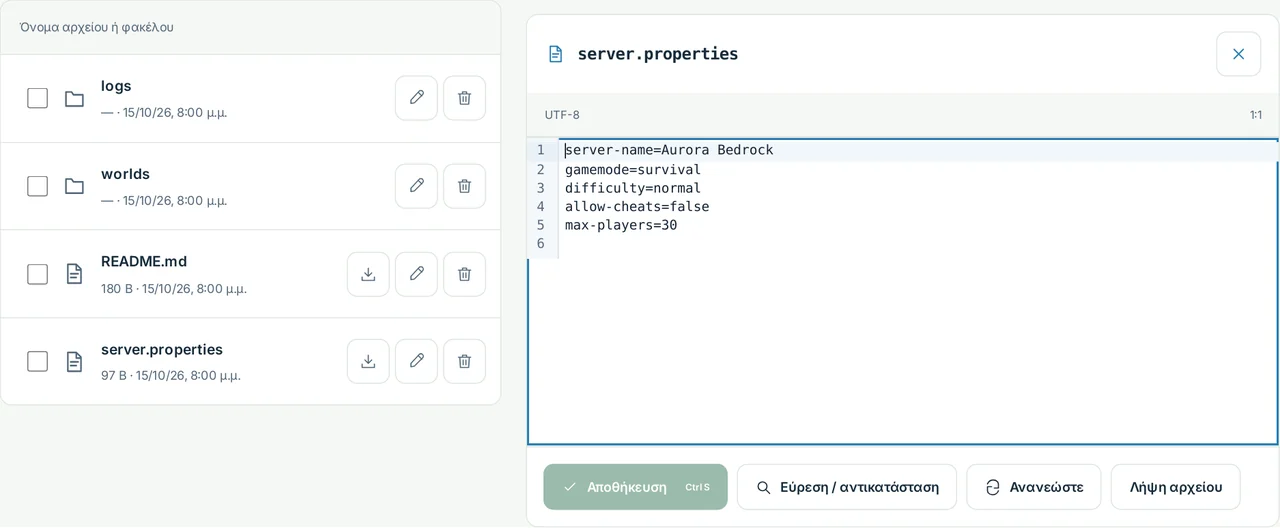Open README.md by its name
Screen dimensions: 1280x528
144,262
